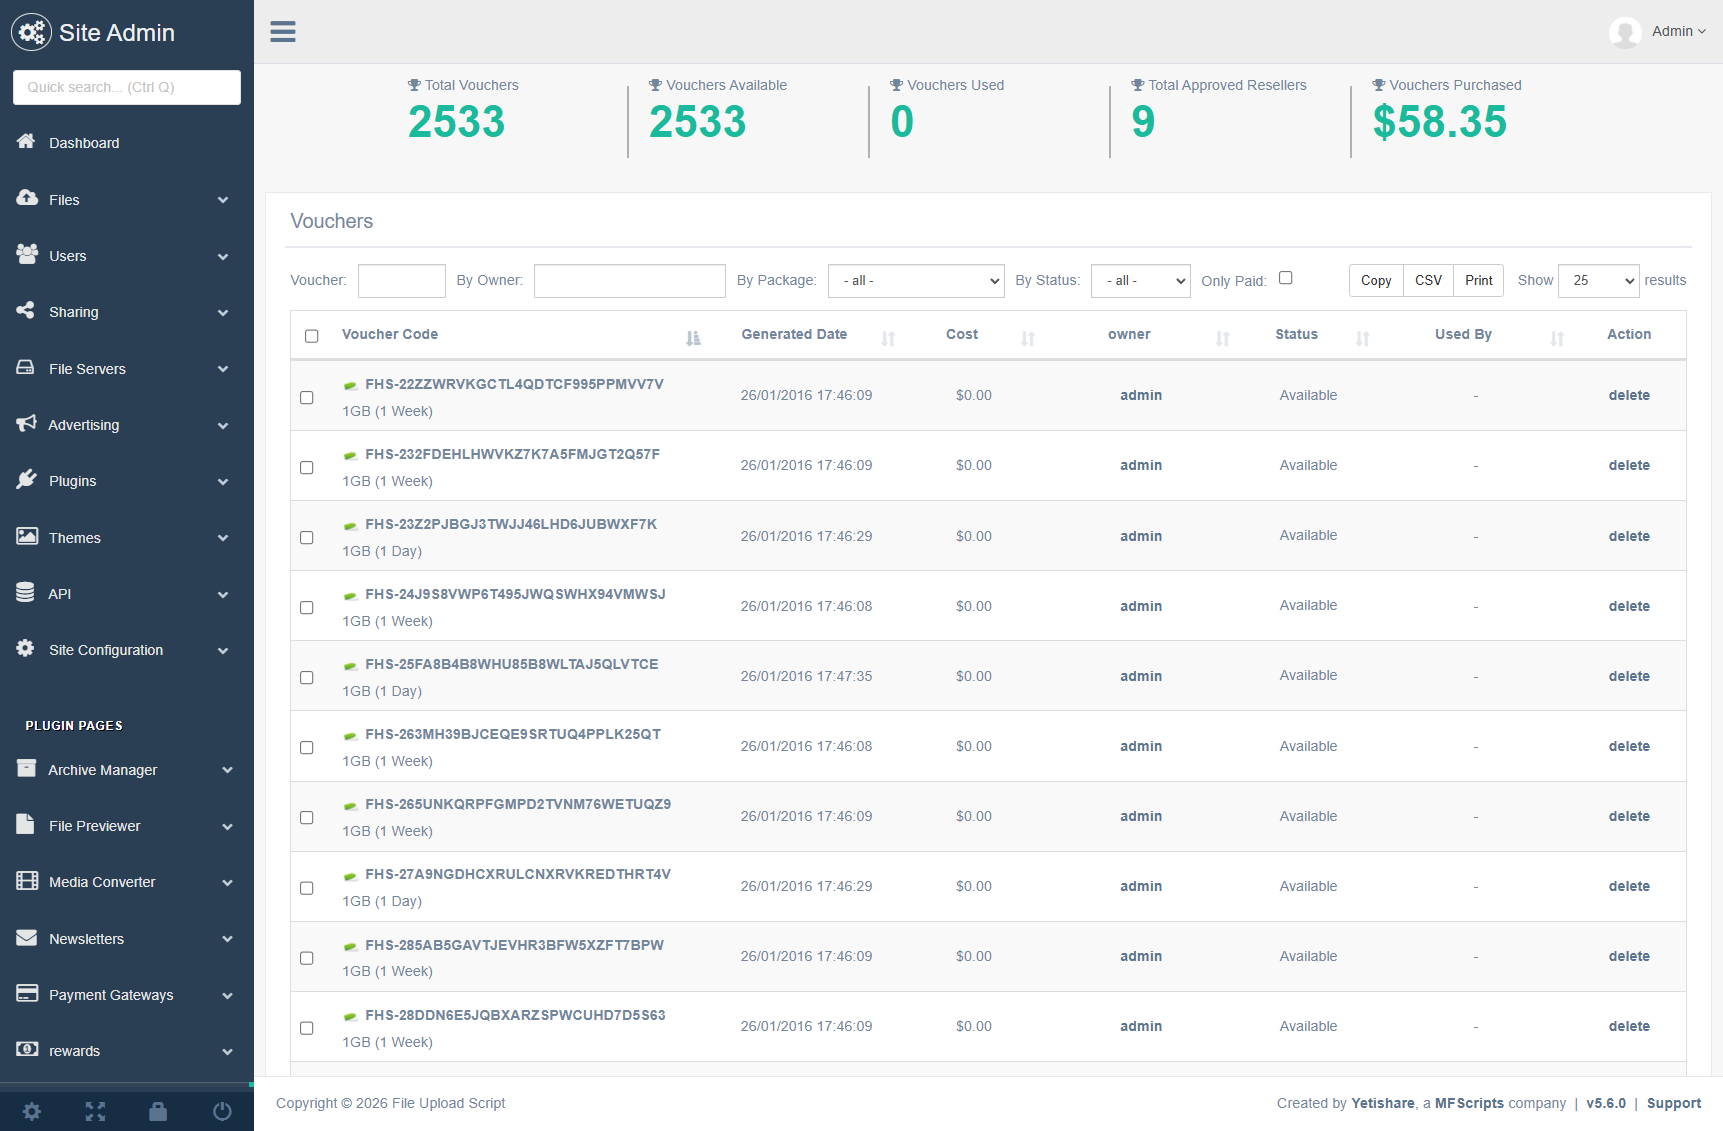Delete voucher FHS-23Z2PJBGJ3TWJJ46LHD6JUBWXF7K
Viewport: 1723px width, 1131px height.
(1628, 536)
